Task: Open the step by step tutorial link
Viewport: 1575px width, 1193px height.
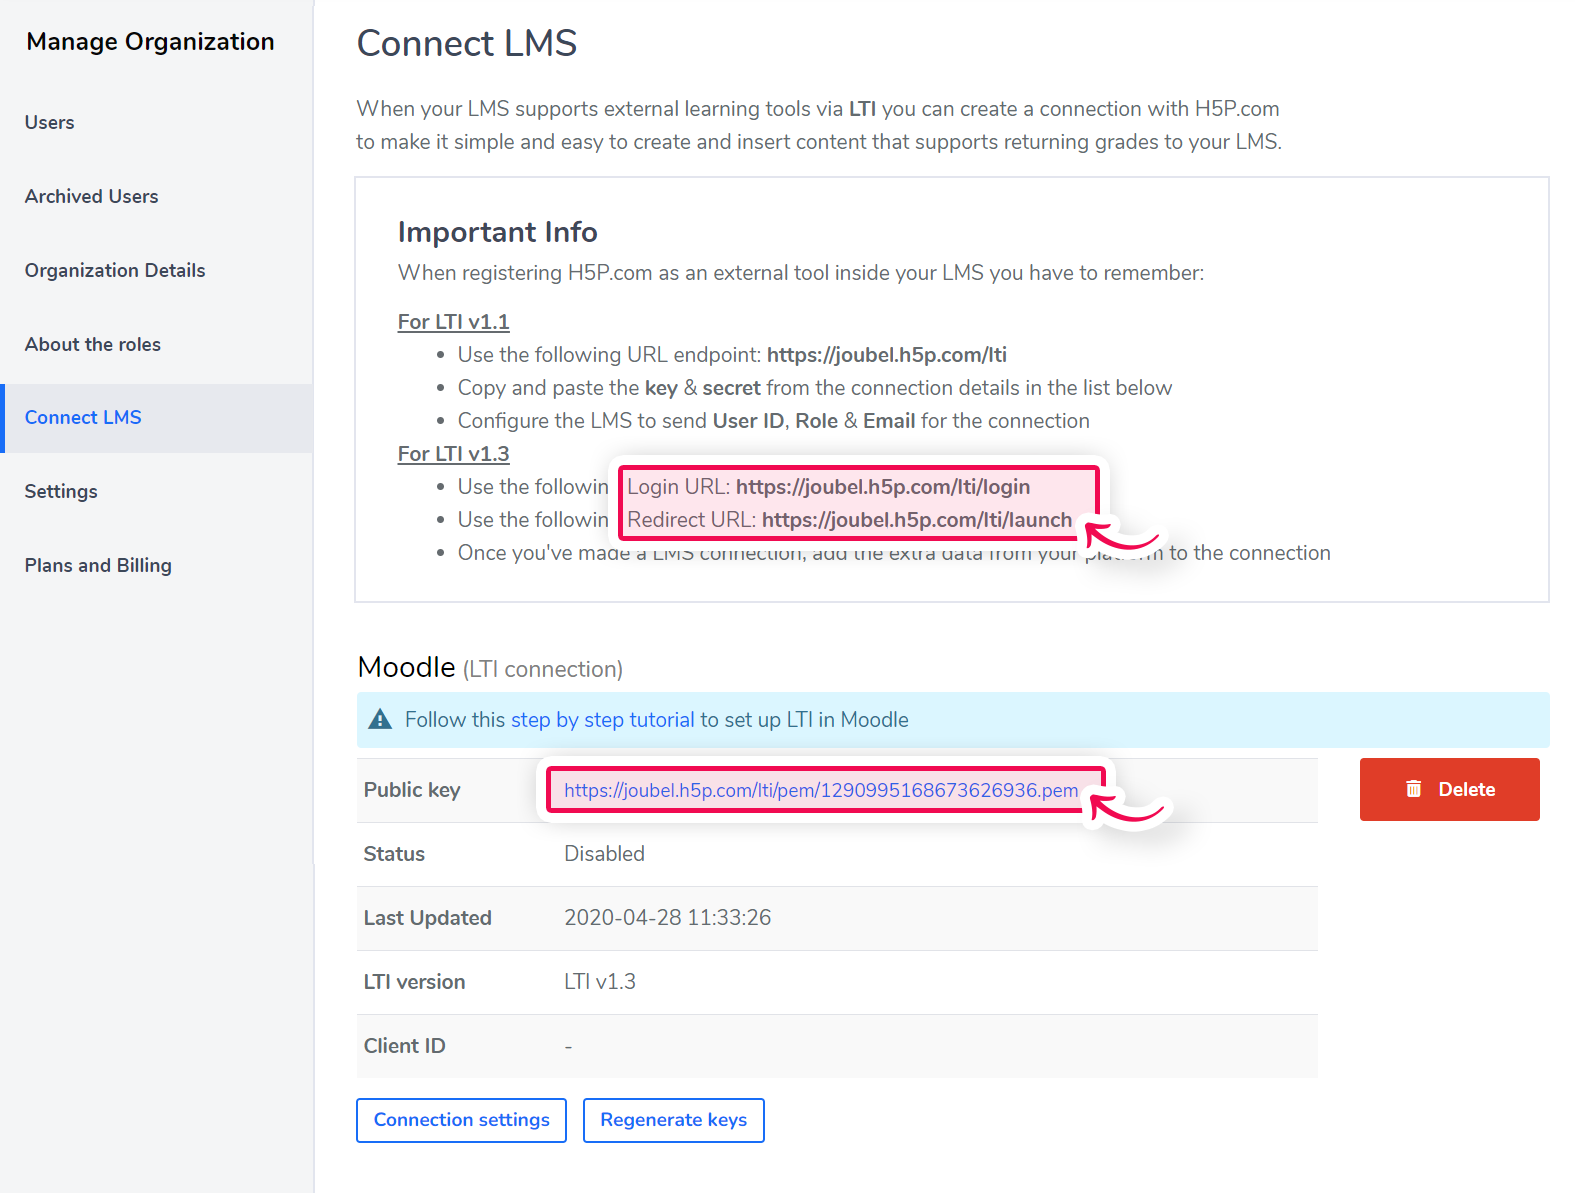Action: click(602, 720)
